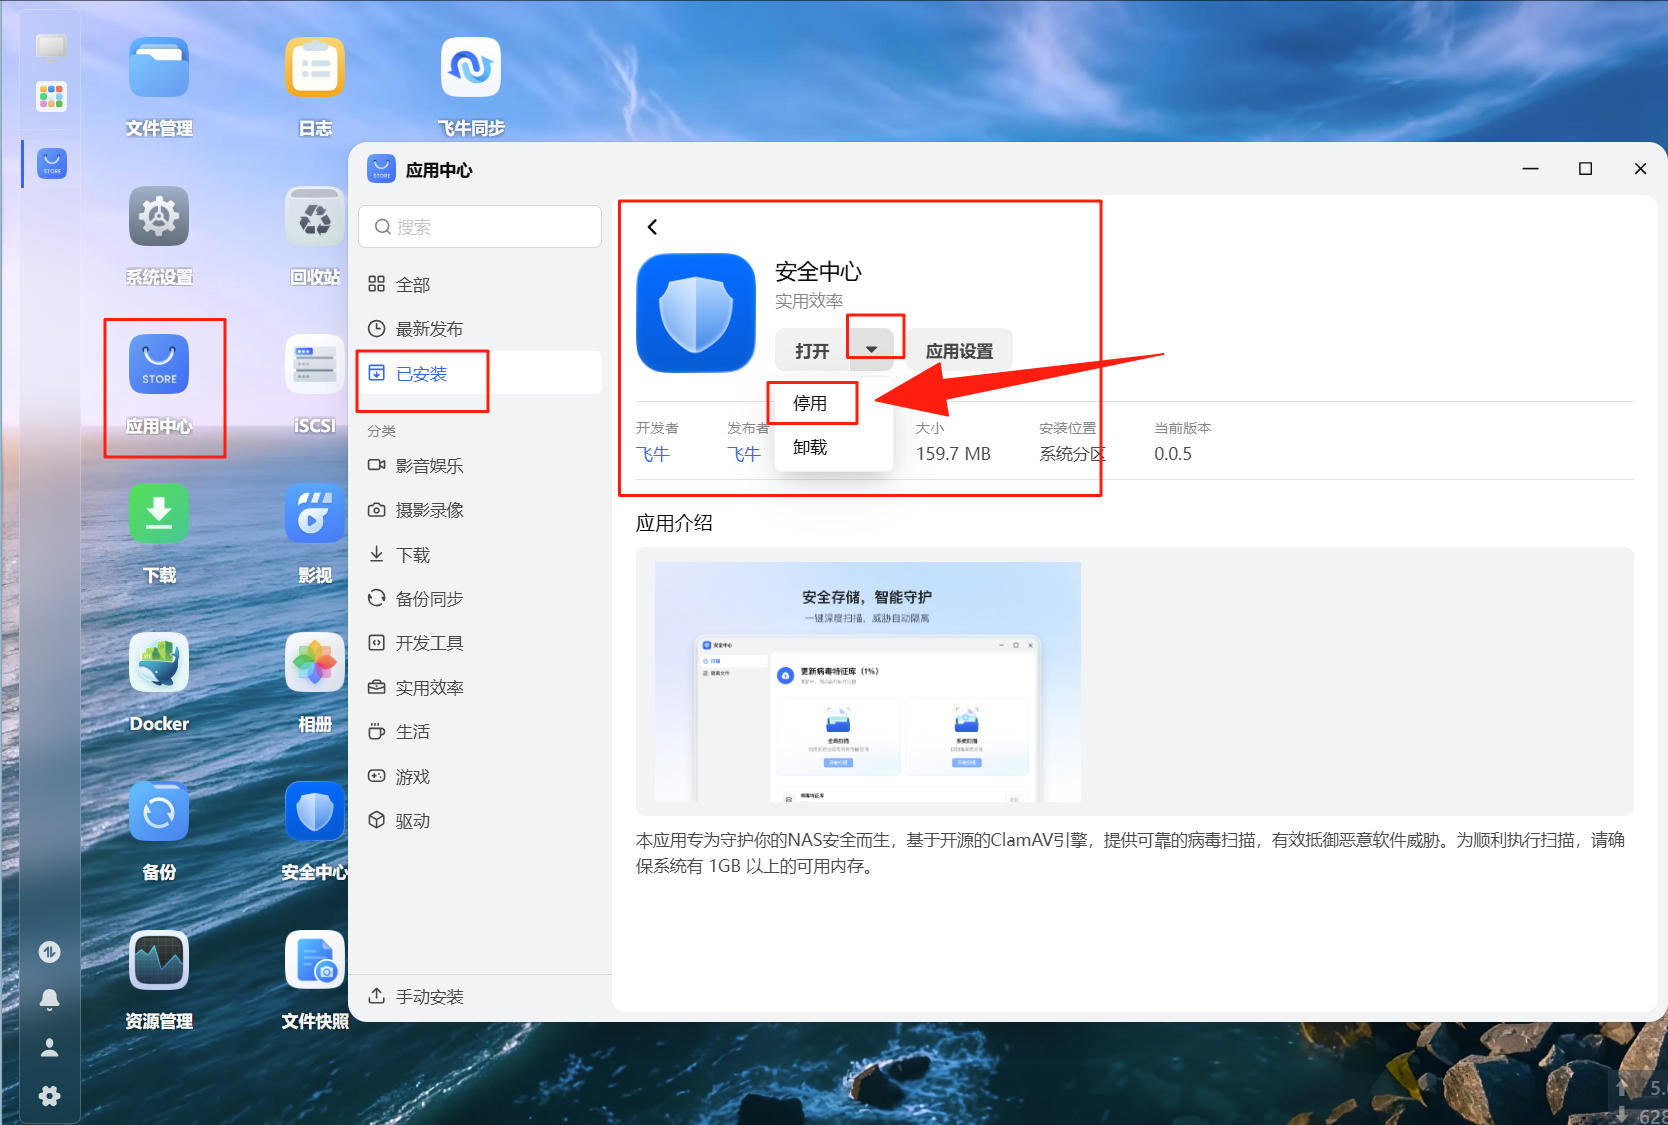Screen dimensions: 1668x1125
Task: Select the 下载 category in sidebar
Action: [480, 555]
